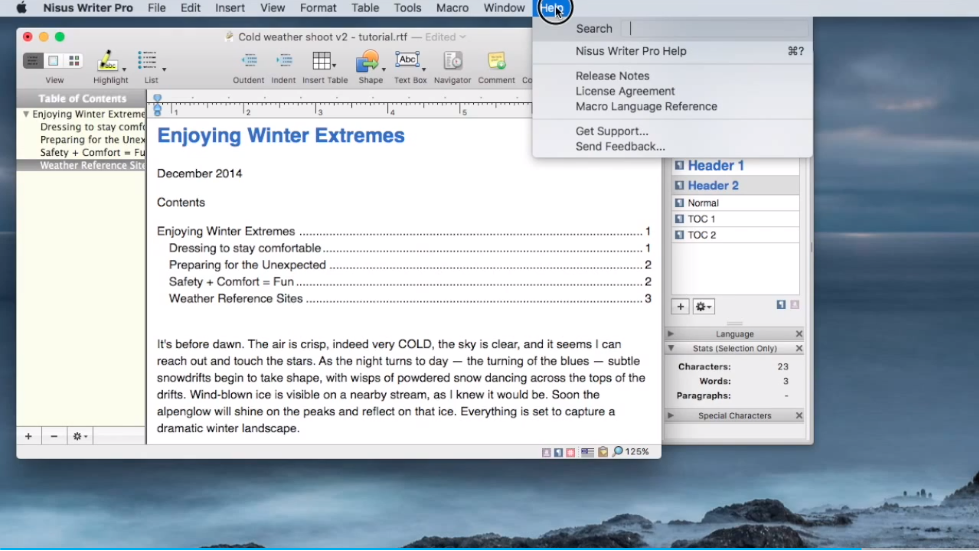The width and height of the screenshot is (979, 551).
Task: Open the Navigator from the toolbar
Action: coord(452,62)
